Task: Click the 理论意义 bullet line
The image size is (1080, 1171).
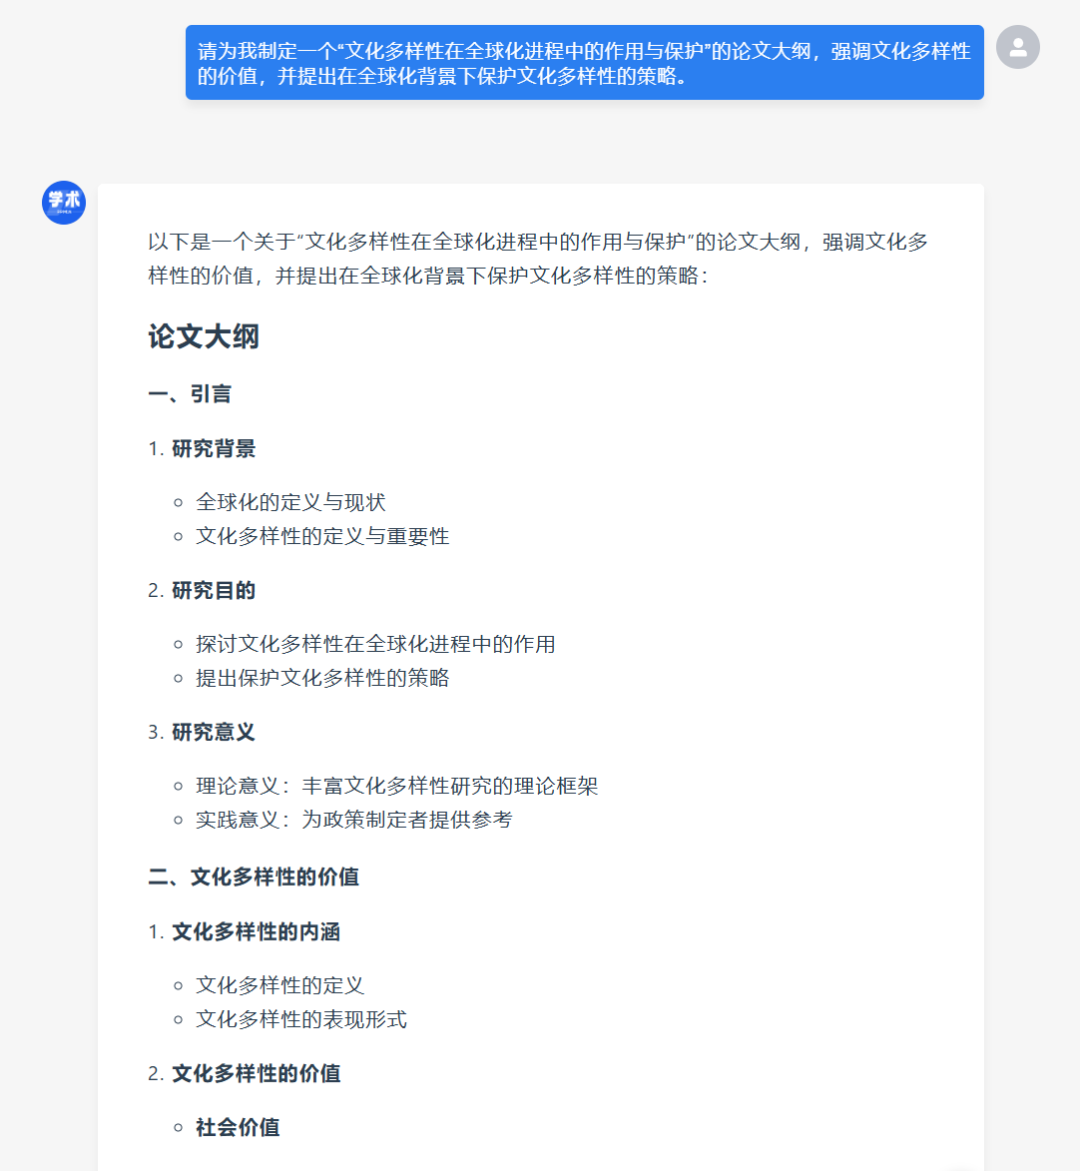Action: pos(397,786)
